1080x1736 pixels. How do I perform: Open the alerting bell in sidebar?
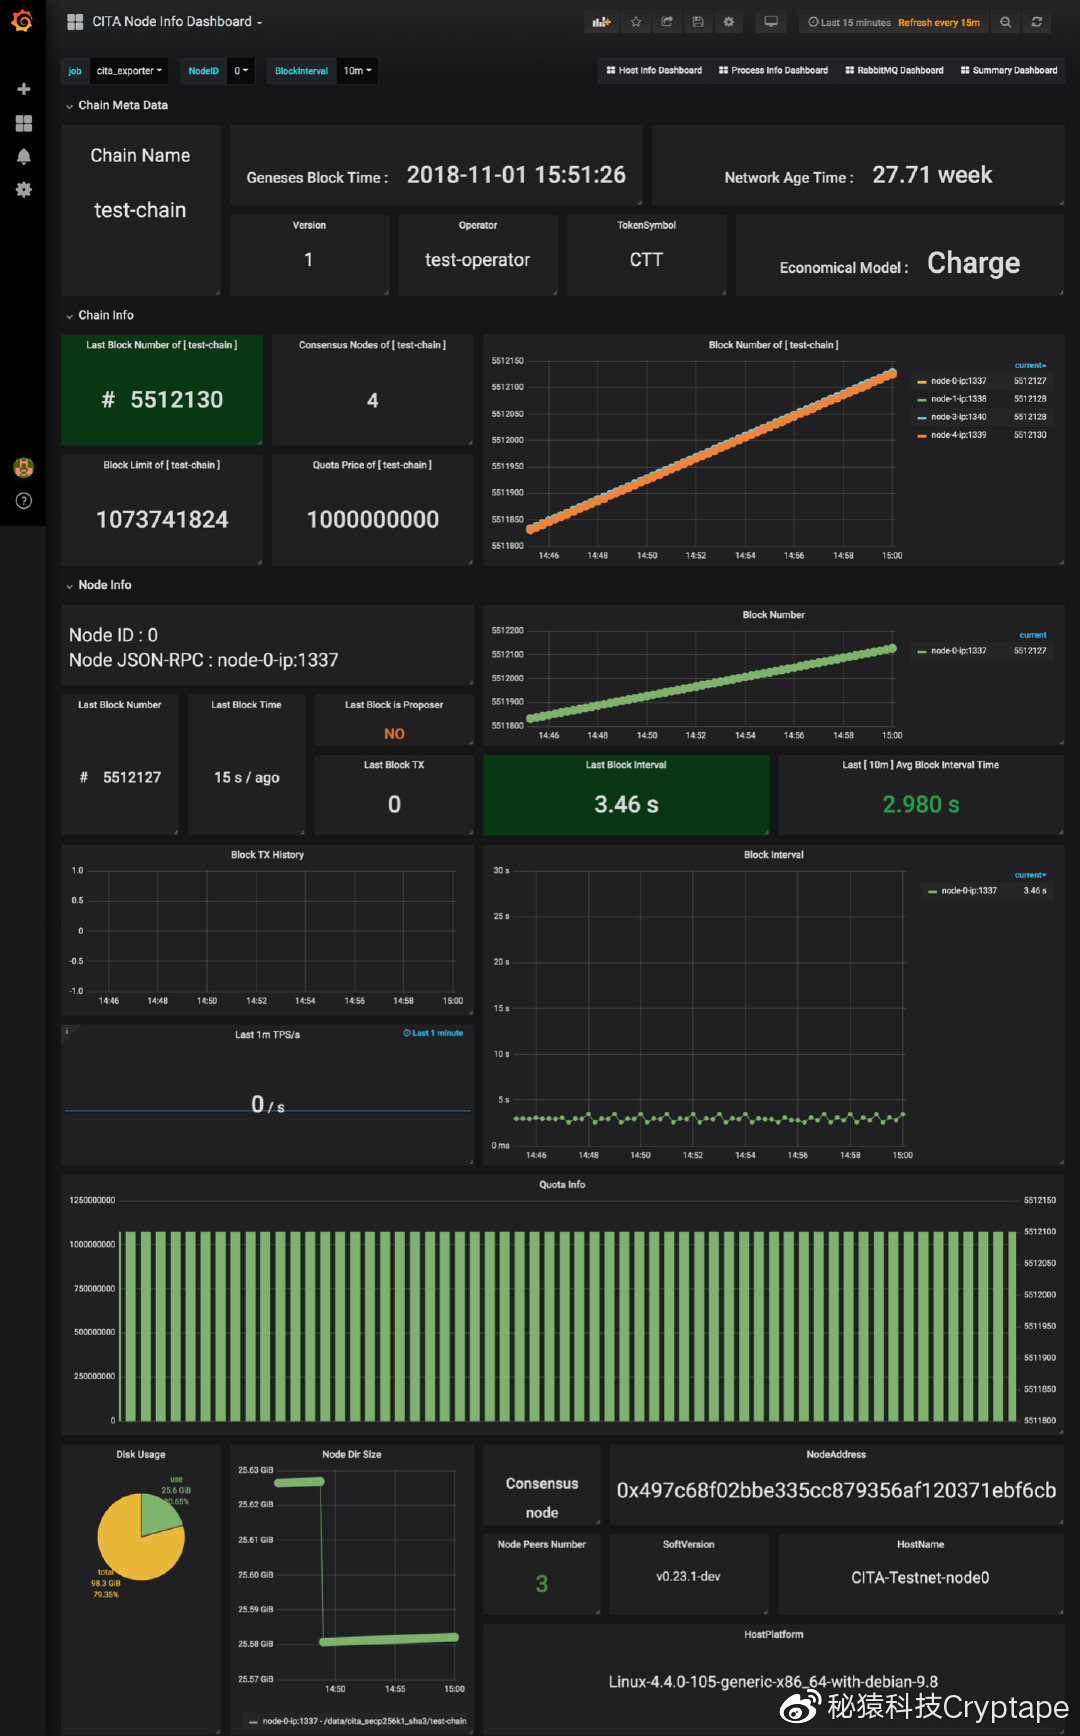pyautogui.click(x=24, y=156)
